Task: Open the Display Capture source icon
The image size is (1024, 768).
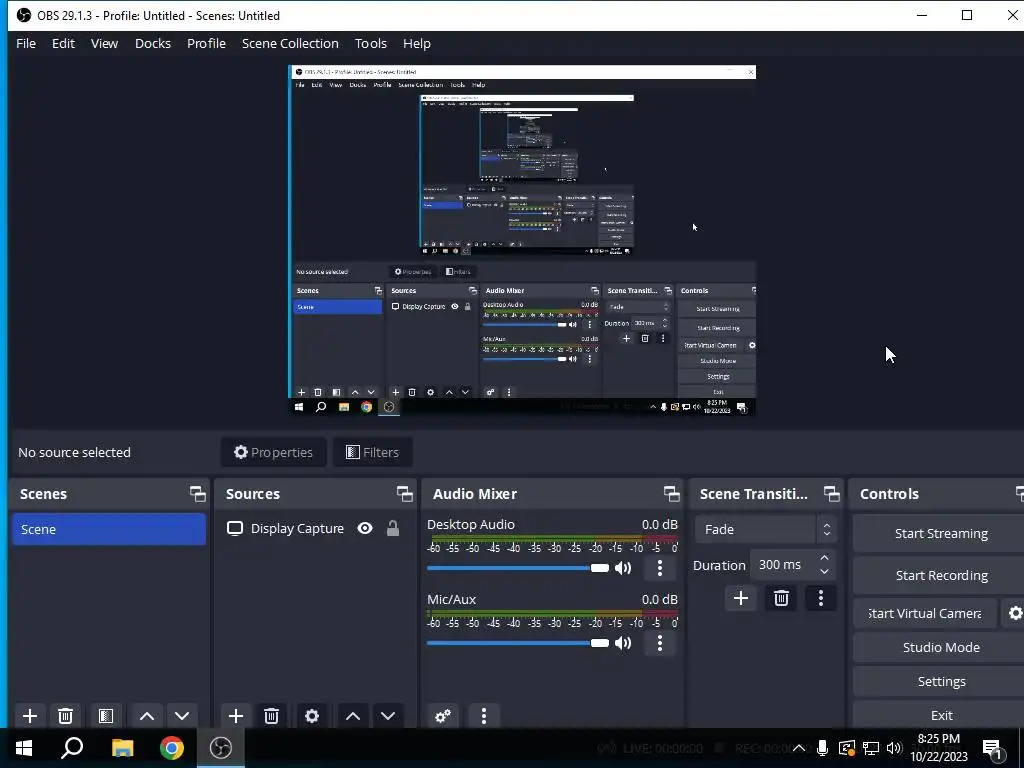Action: click(234, 528)
